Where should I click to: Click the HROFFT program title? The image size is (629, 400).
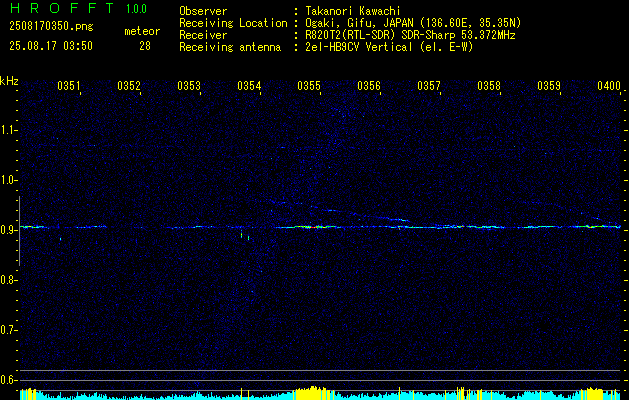[x=63, y=8]
